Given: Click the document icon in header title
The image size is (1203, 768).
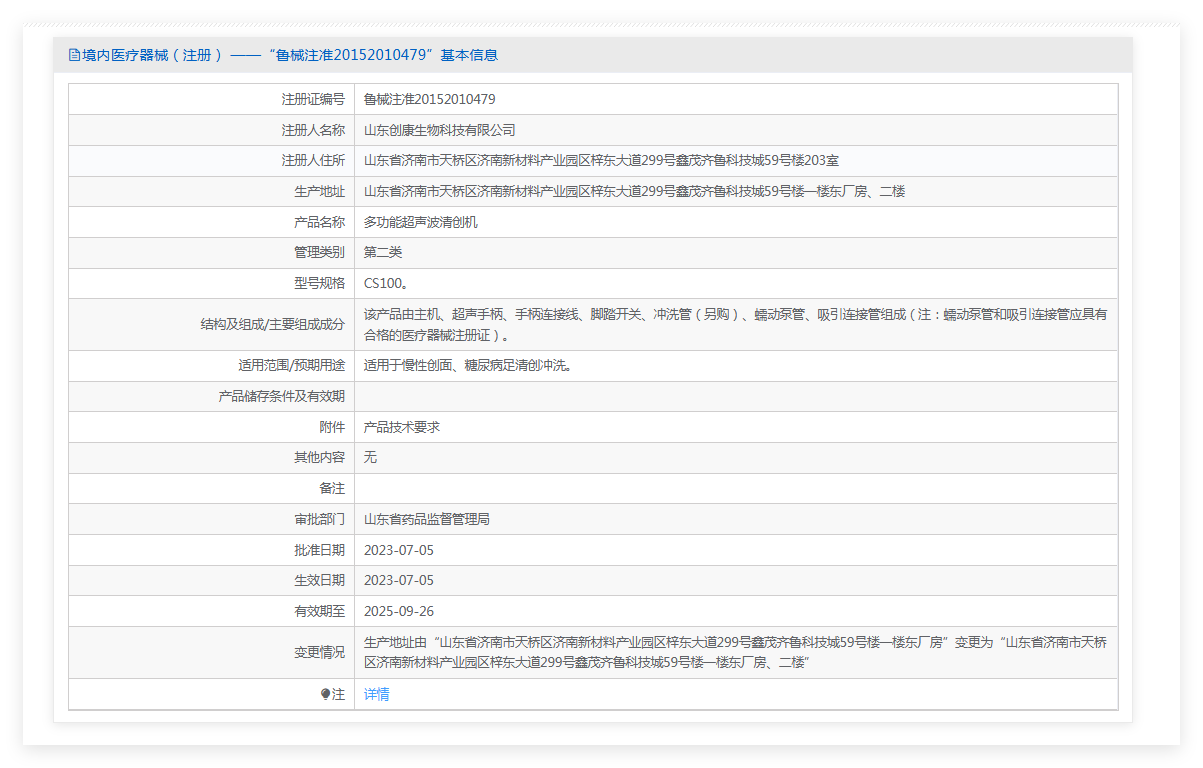Looking at the screenshot, I should [74, 55].
